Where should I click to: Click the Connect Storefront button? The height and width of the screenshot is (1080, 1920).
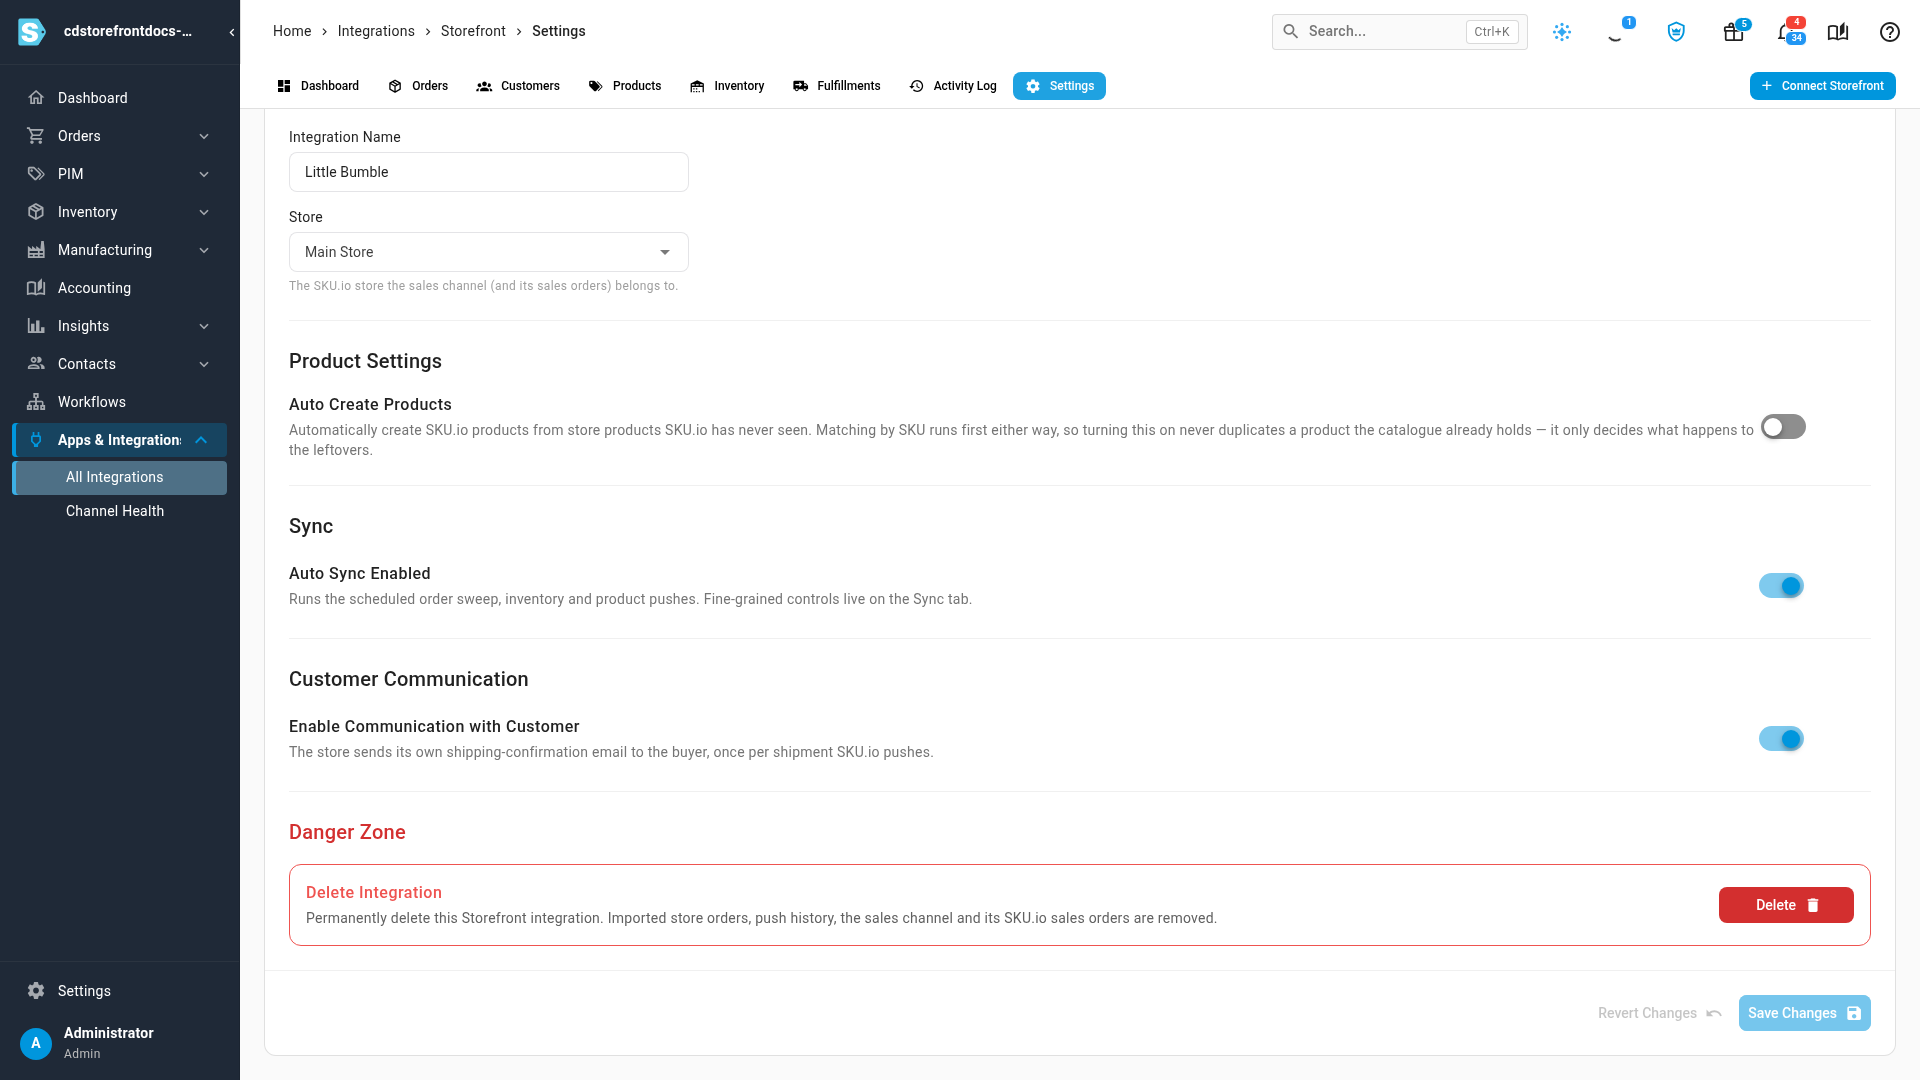[1822, 86]
